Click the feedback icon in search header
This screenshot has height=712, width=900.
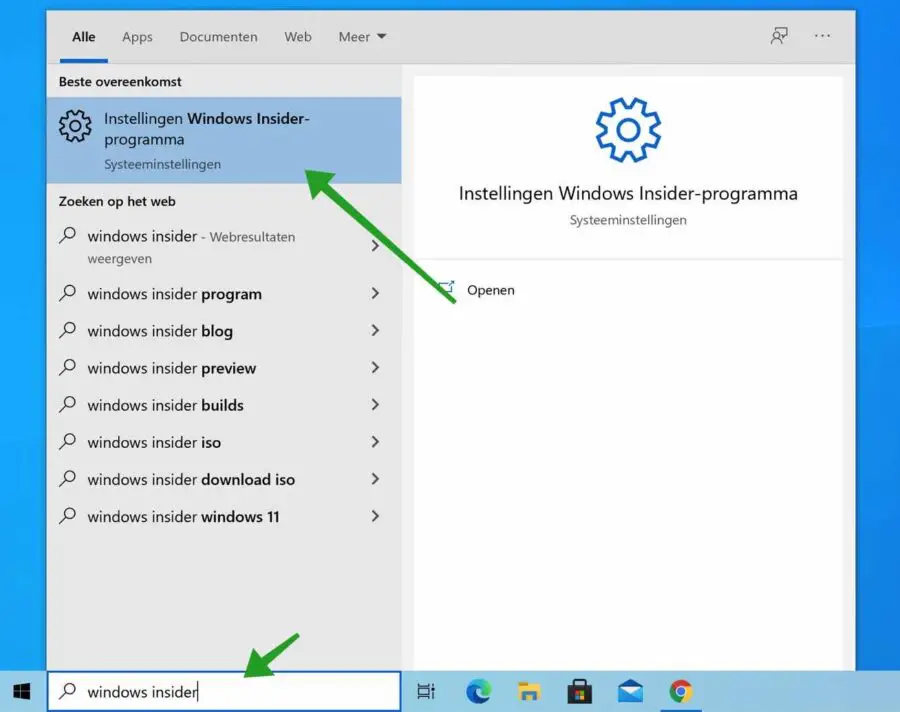pyautogui.click(x=779, y=36)
